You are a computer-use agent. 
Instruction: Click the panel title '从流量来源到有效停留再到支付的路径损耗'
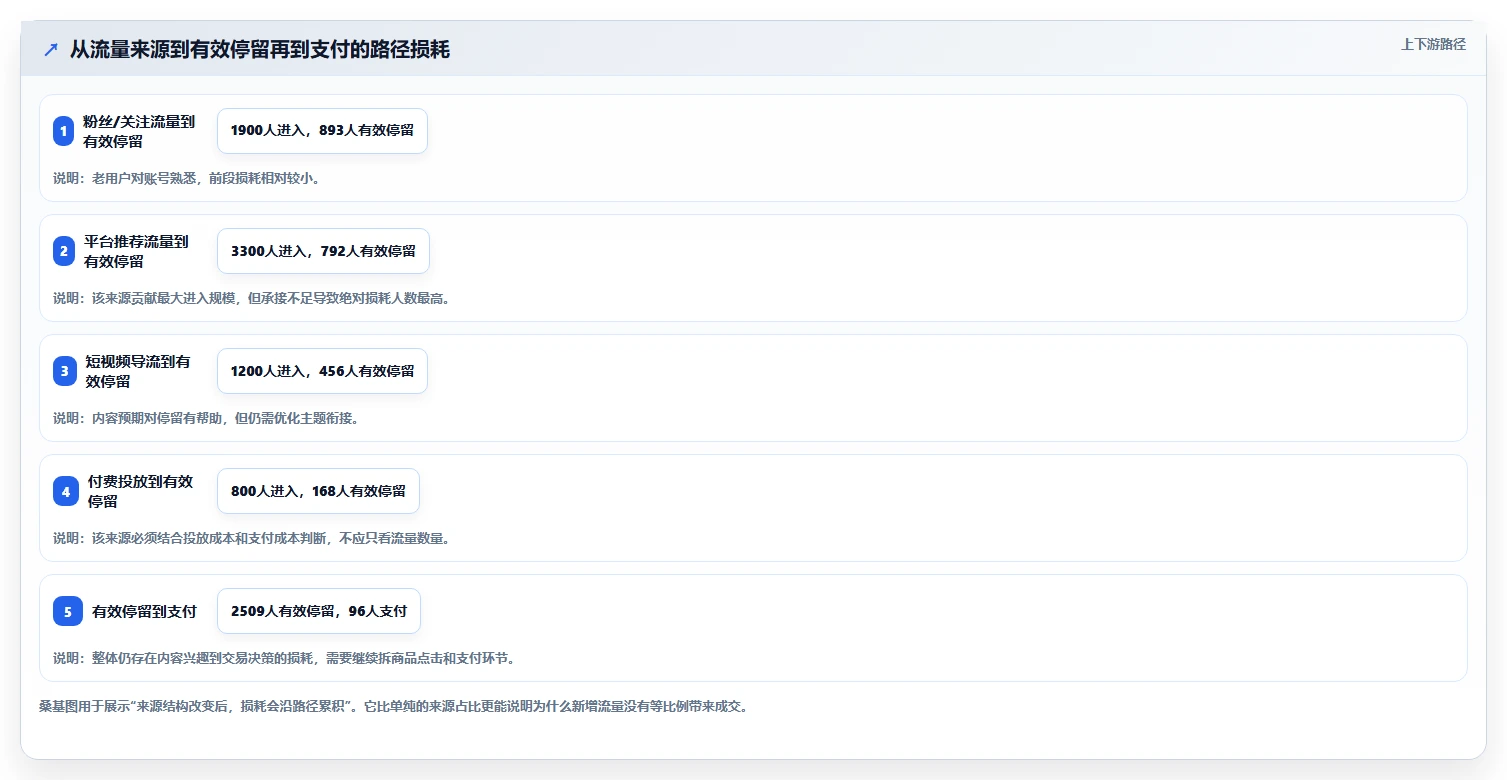(x=260, y=49)
